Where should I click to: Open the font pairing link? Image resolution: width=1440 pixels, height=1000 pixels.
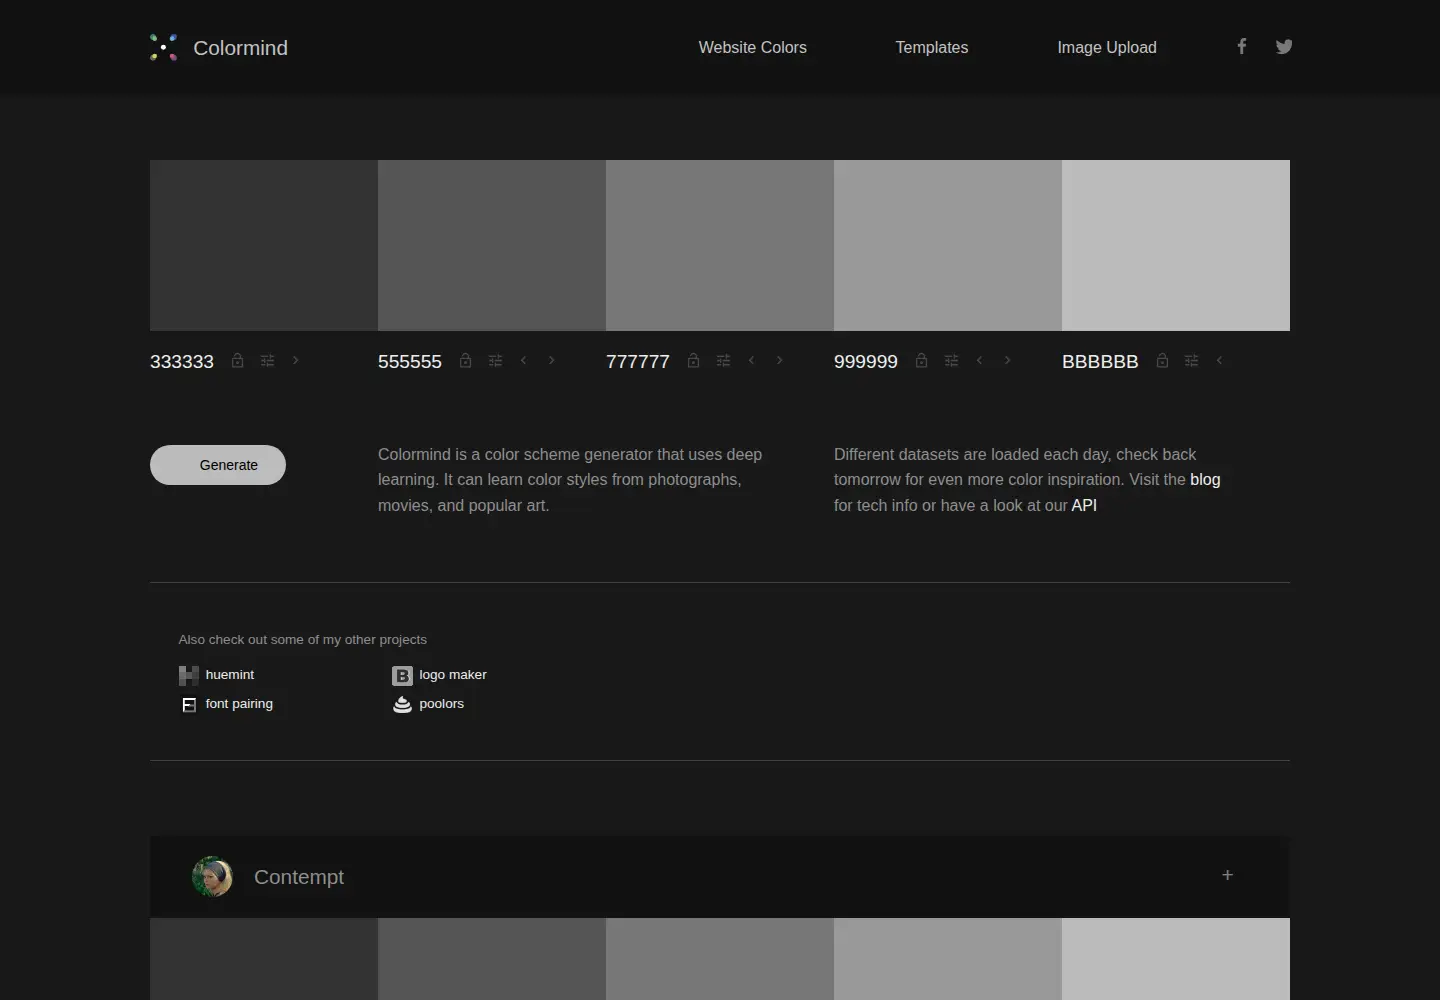tap(239, 704)
